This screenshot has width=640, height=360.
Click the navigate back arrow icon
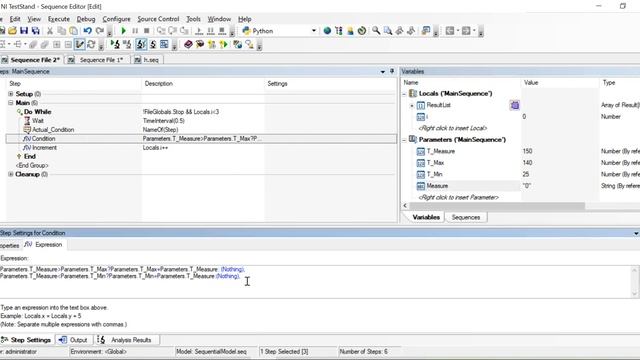pyautogui.click(x=450, y=31)
